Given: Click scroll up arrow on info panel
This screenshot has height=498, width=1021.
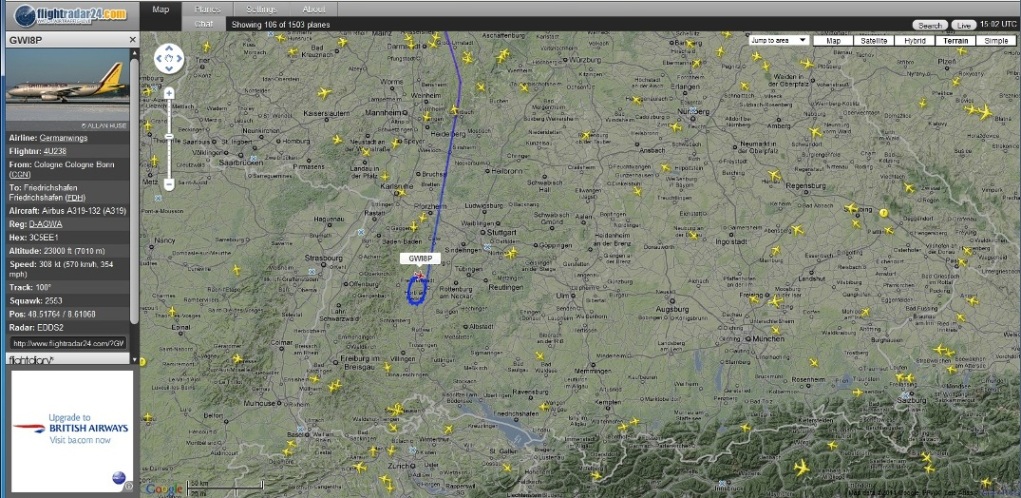Looking at the screenshot, I should (x=133, y=53).
